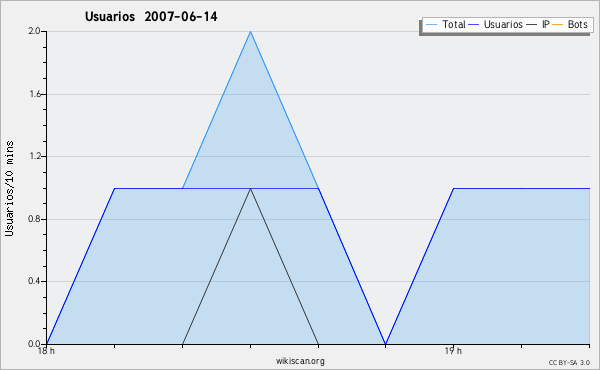Click the Total line peak at 2.0
The width and height of the screenshot is (600, 370).
[x=250, y=31]
